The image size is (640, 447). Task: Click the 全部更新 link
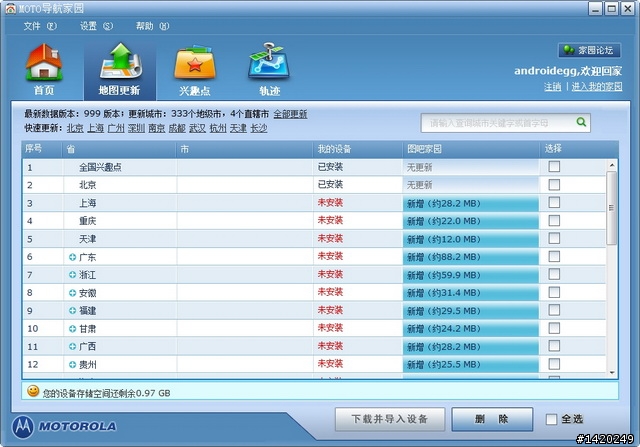pos(290,114)
